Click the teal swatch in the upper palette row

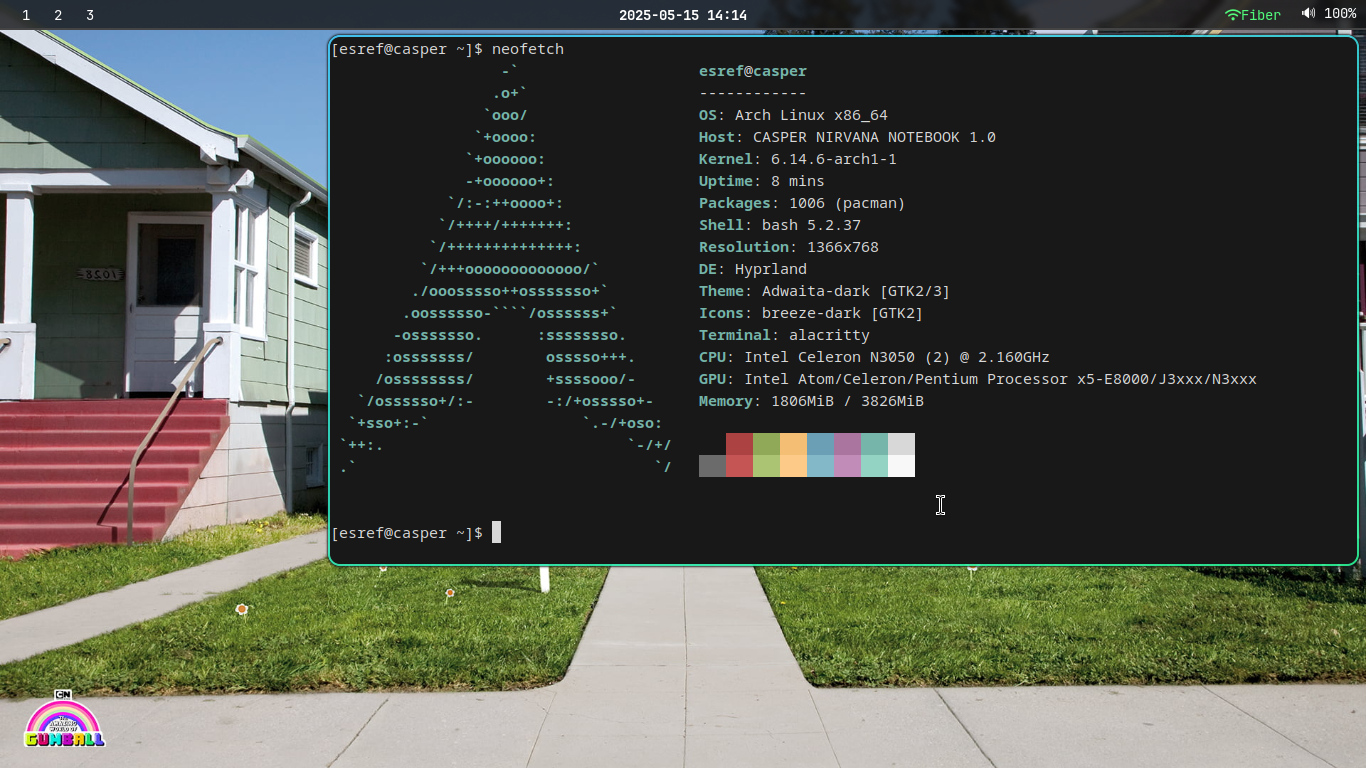click(x=874, y=444)
